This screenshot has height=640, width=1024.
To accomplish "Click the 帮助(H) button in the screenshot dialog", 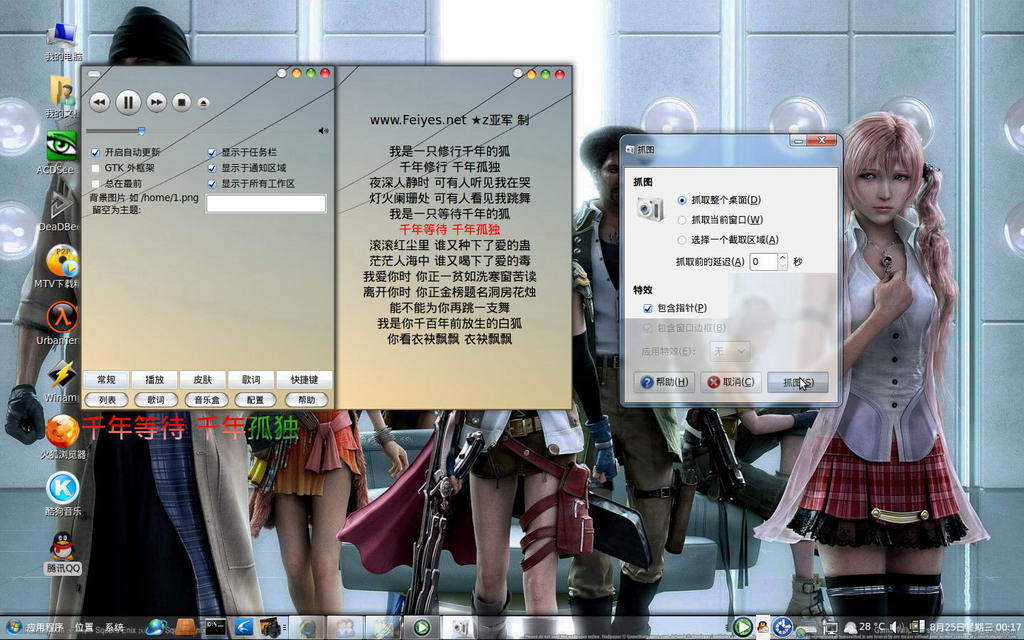I will [664, 382].
